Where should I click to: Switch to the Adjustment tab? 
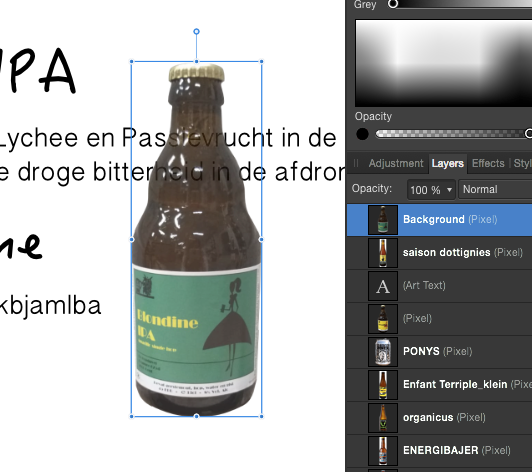396,164
